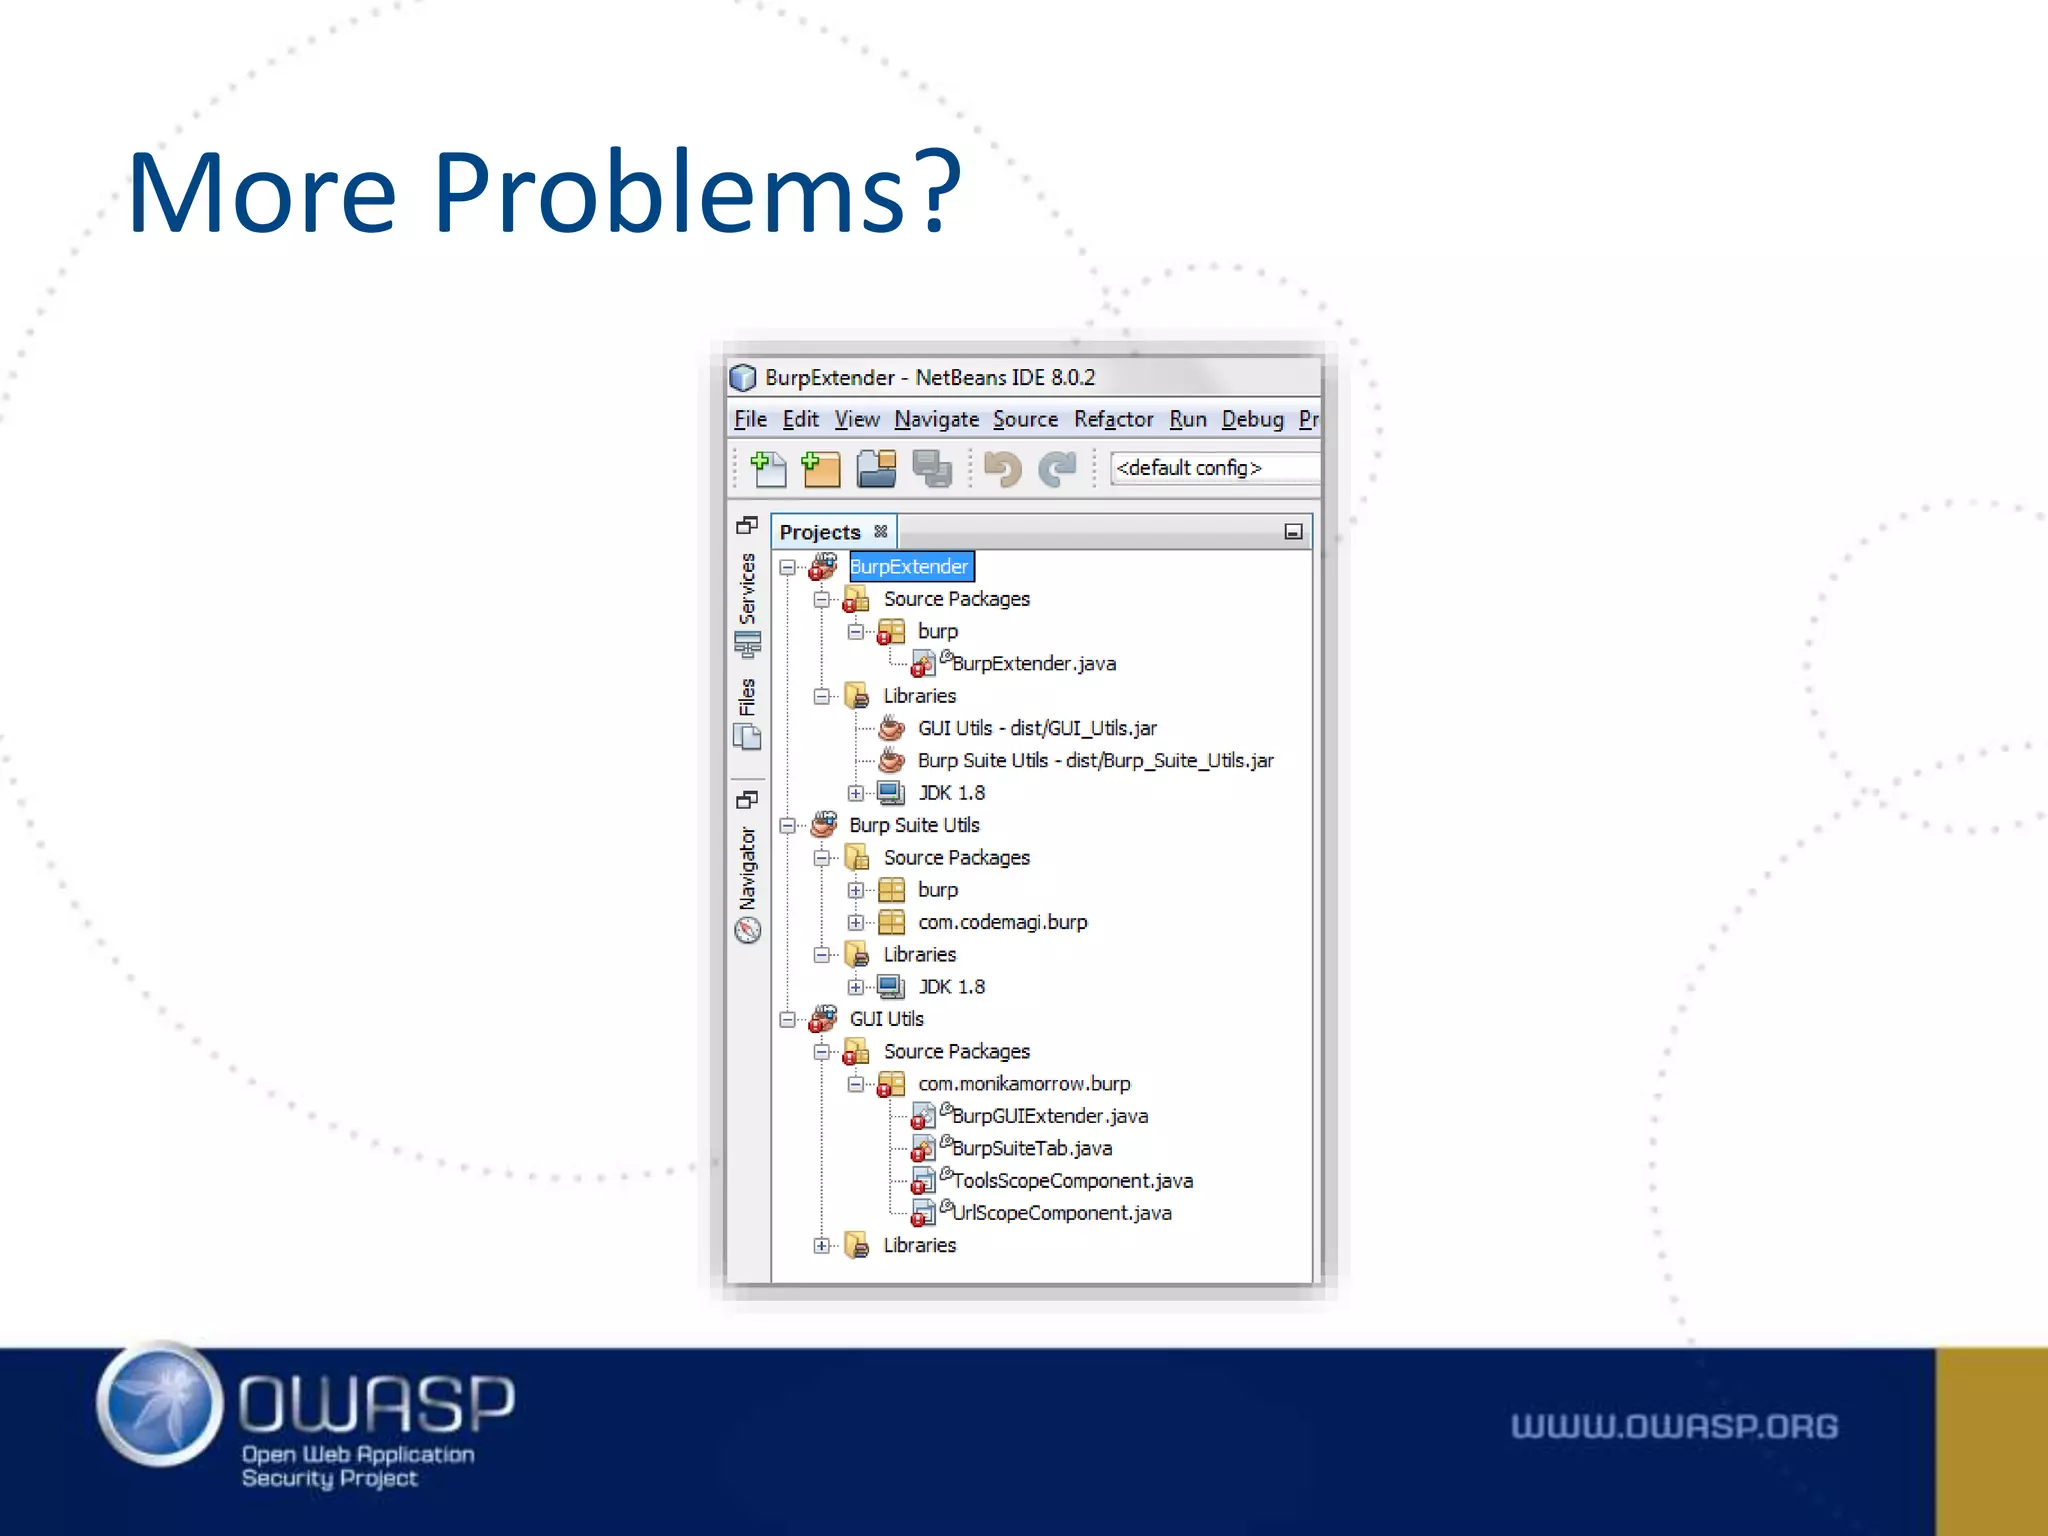The height and width of the screenshot is (1536, 2048).
Task: Click the restore group icon above Navigator
Action: coord(747,800)
